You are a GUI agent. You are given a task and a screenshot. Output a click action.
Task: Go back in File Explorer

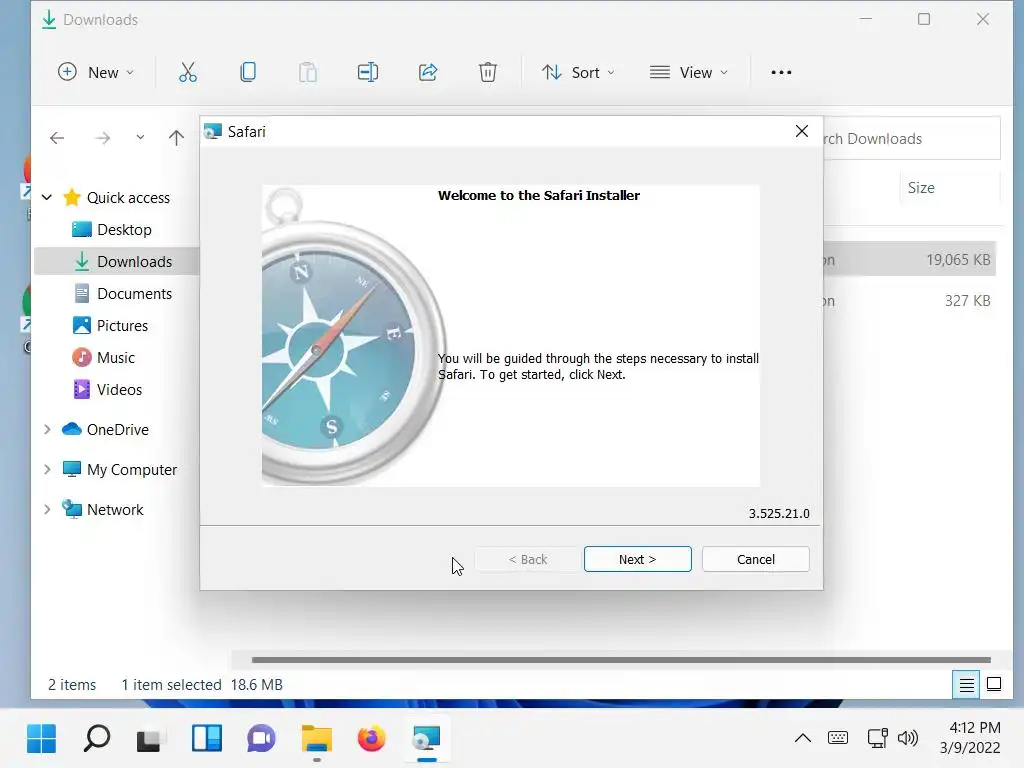(57, 138)
